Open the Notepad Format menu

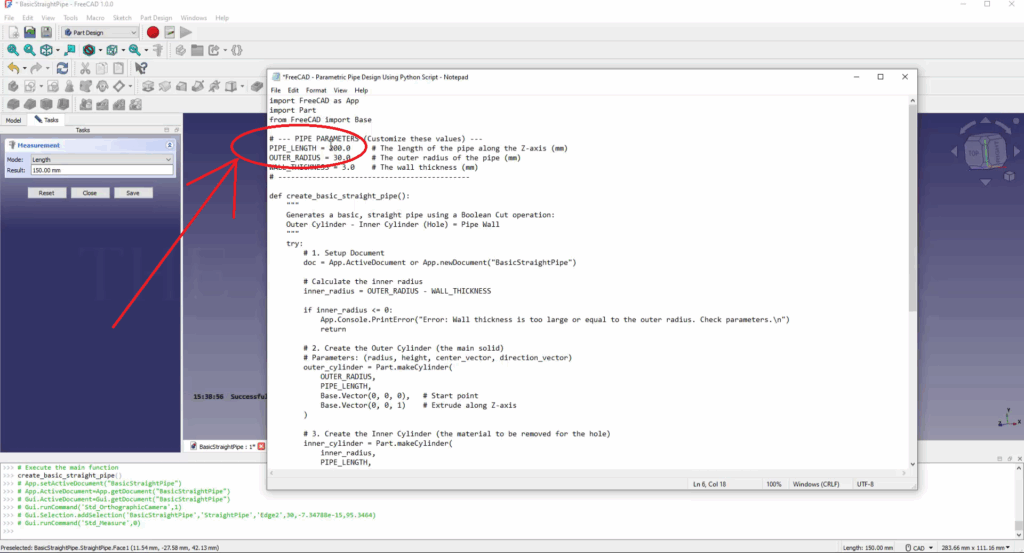click(316, 90)
